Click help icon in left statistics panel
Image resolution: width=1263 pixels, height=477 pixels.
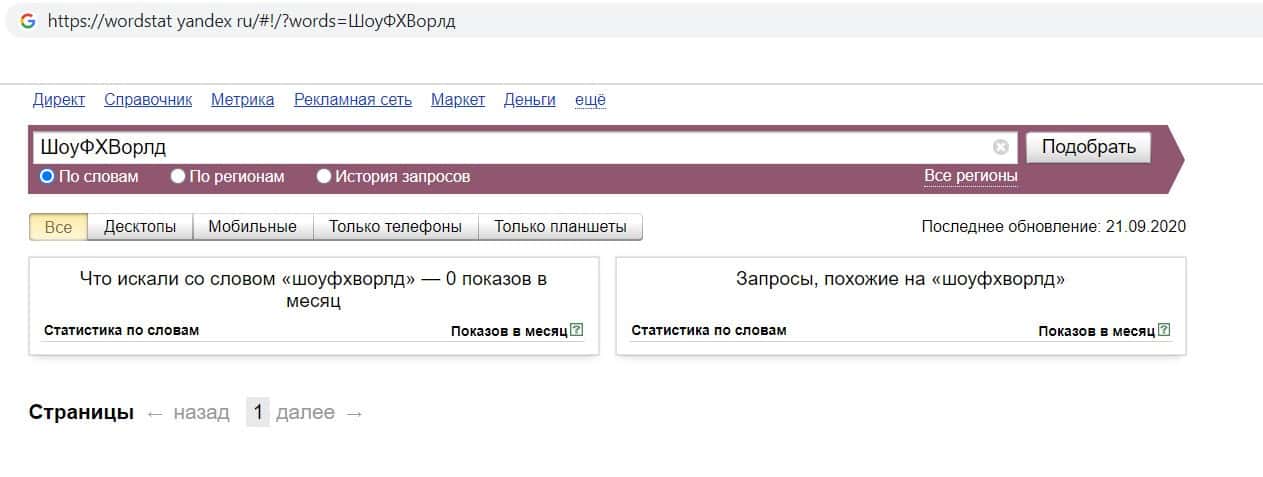[576, 330]
